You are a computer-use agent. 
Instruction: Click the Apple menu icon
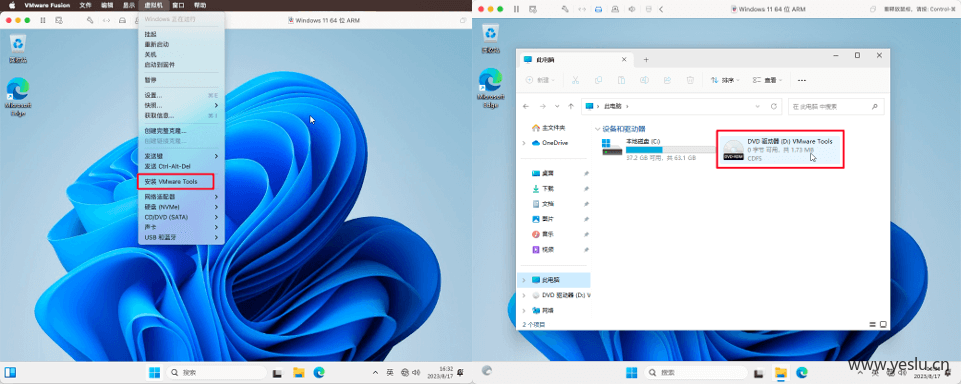pyautogui.click(x=11, y=5)
